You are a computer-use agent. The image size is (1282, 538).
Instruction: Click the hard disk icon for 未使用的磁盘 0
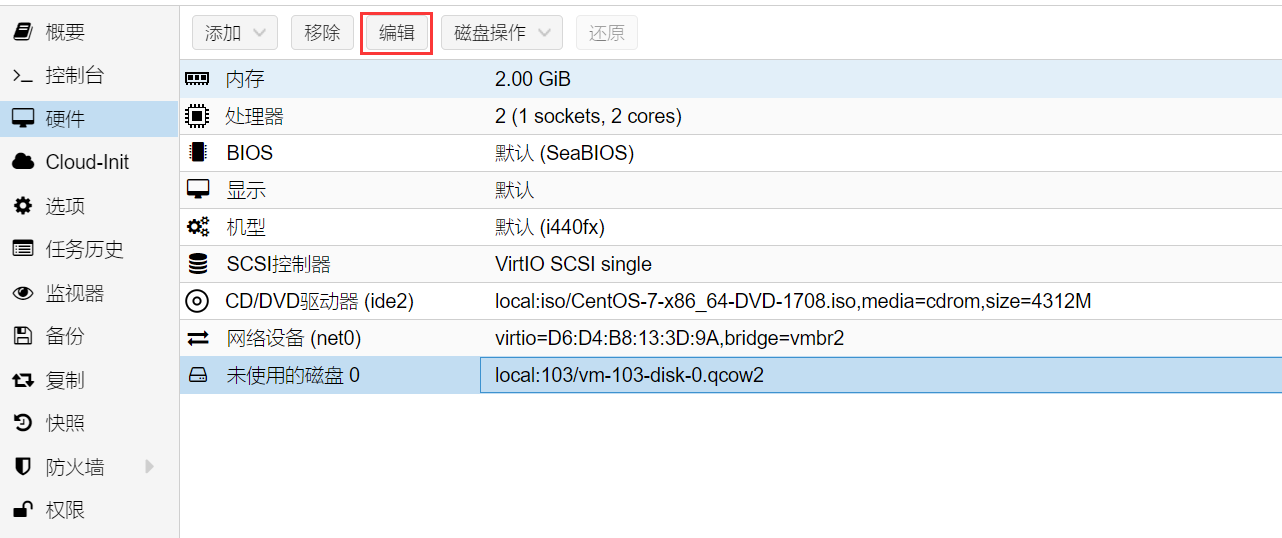198,376
